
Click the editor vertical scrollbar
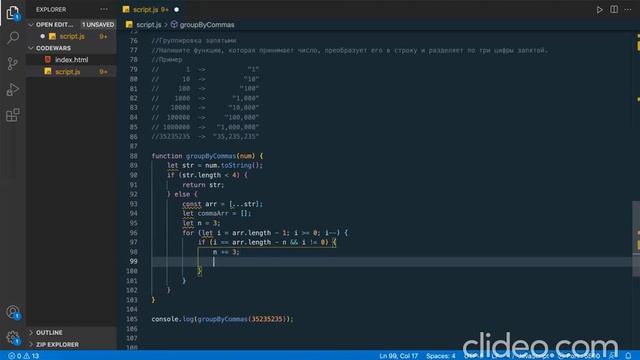(x=636, y=239)
